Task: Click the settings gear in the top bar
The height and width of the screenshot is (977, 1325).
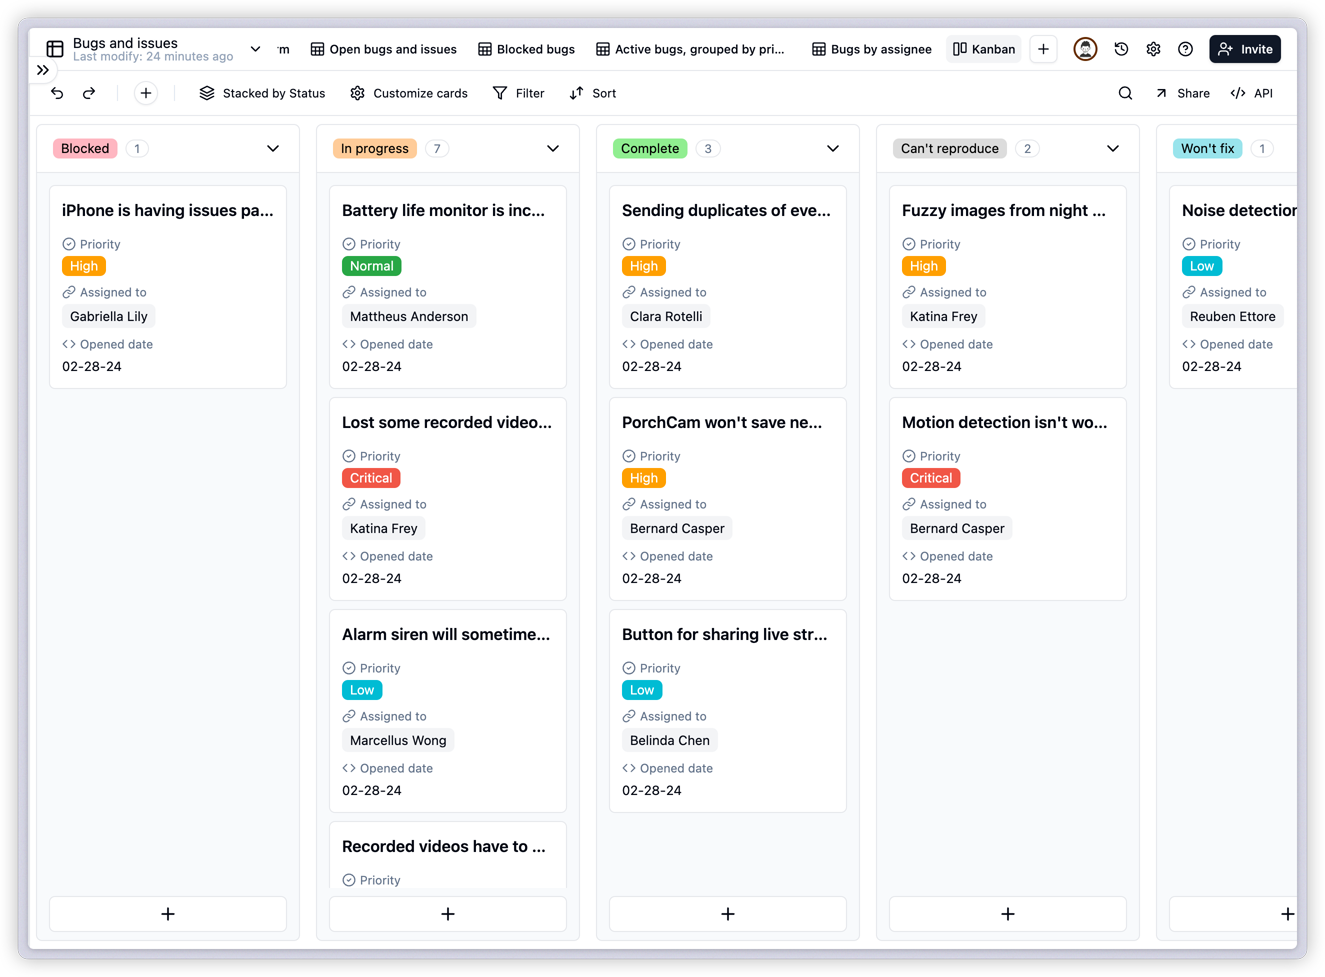Action: coord(1153,48)
